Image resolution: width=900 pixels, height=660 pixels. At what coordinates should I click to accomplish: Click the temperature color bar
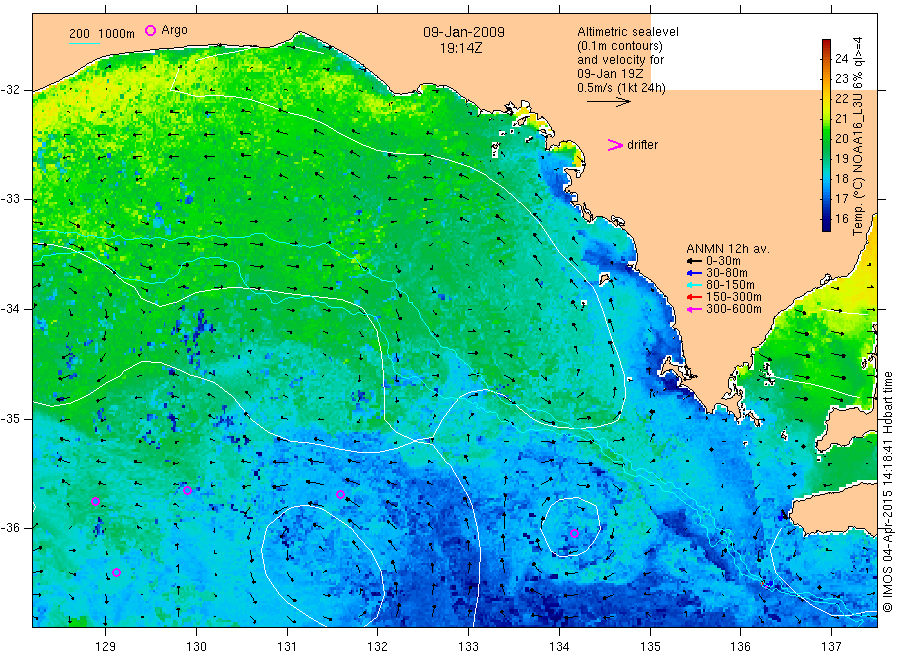(x=826, y=135)
